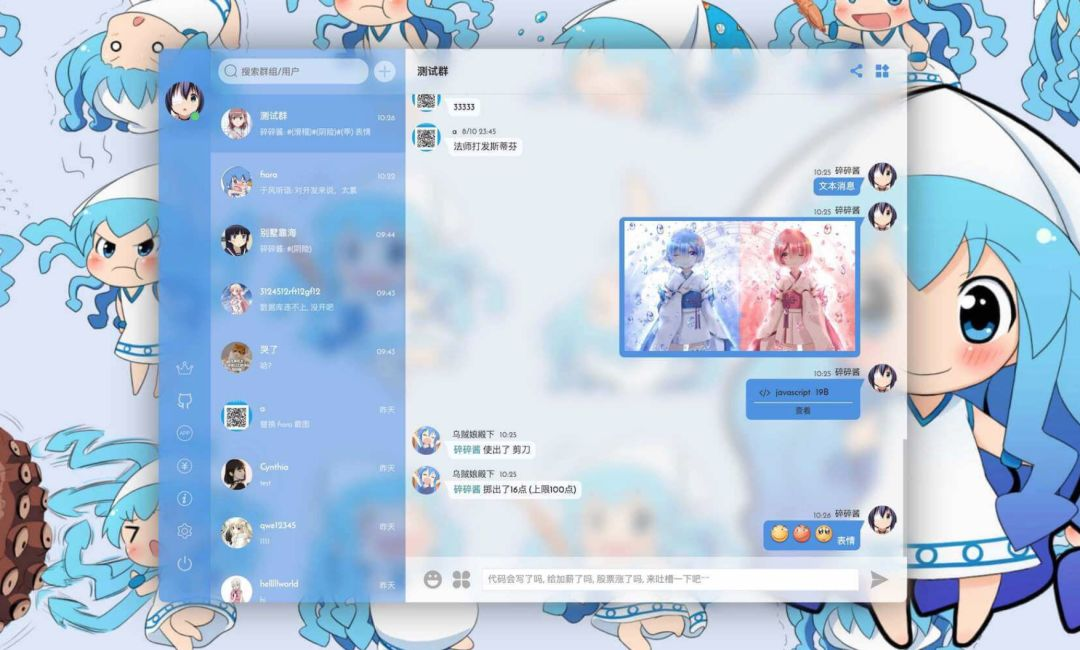Viewport: 1080px width, 650px height.
Task: Click the send arrow next to input field
Action: coord(879,578)
